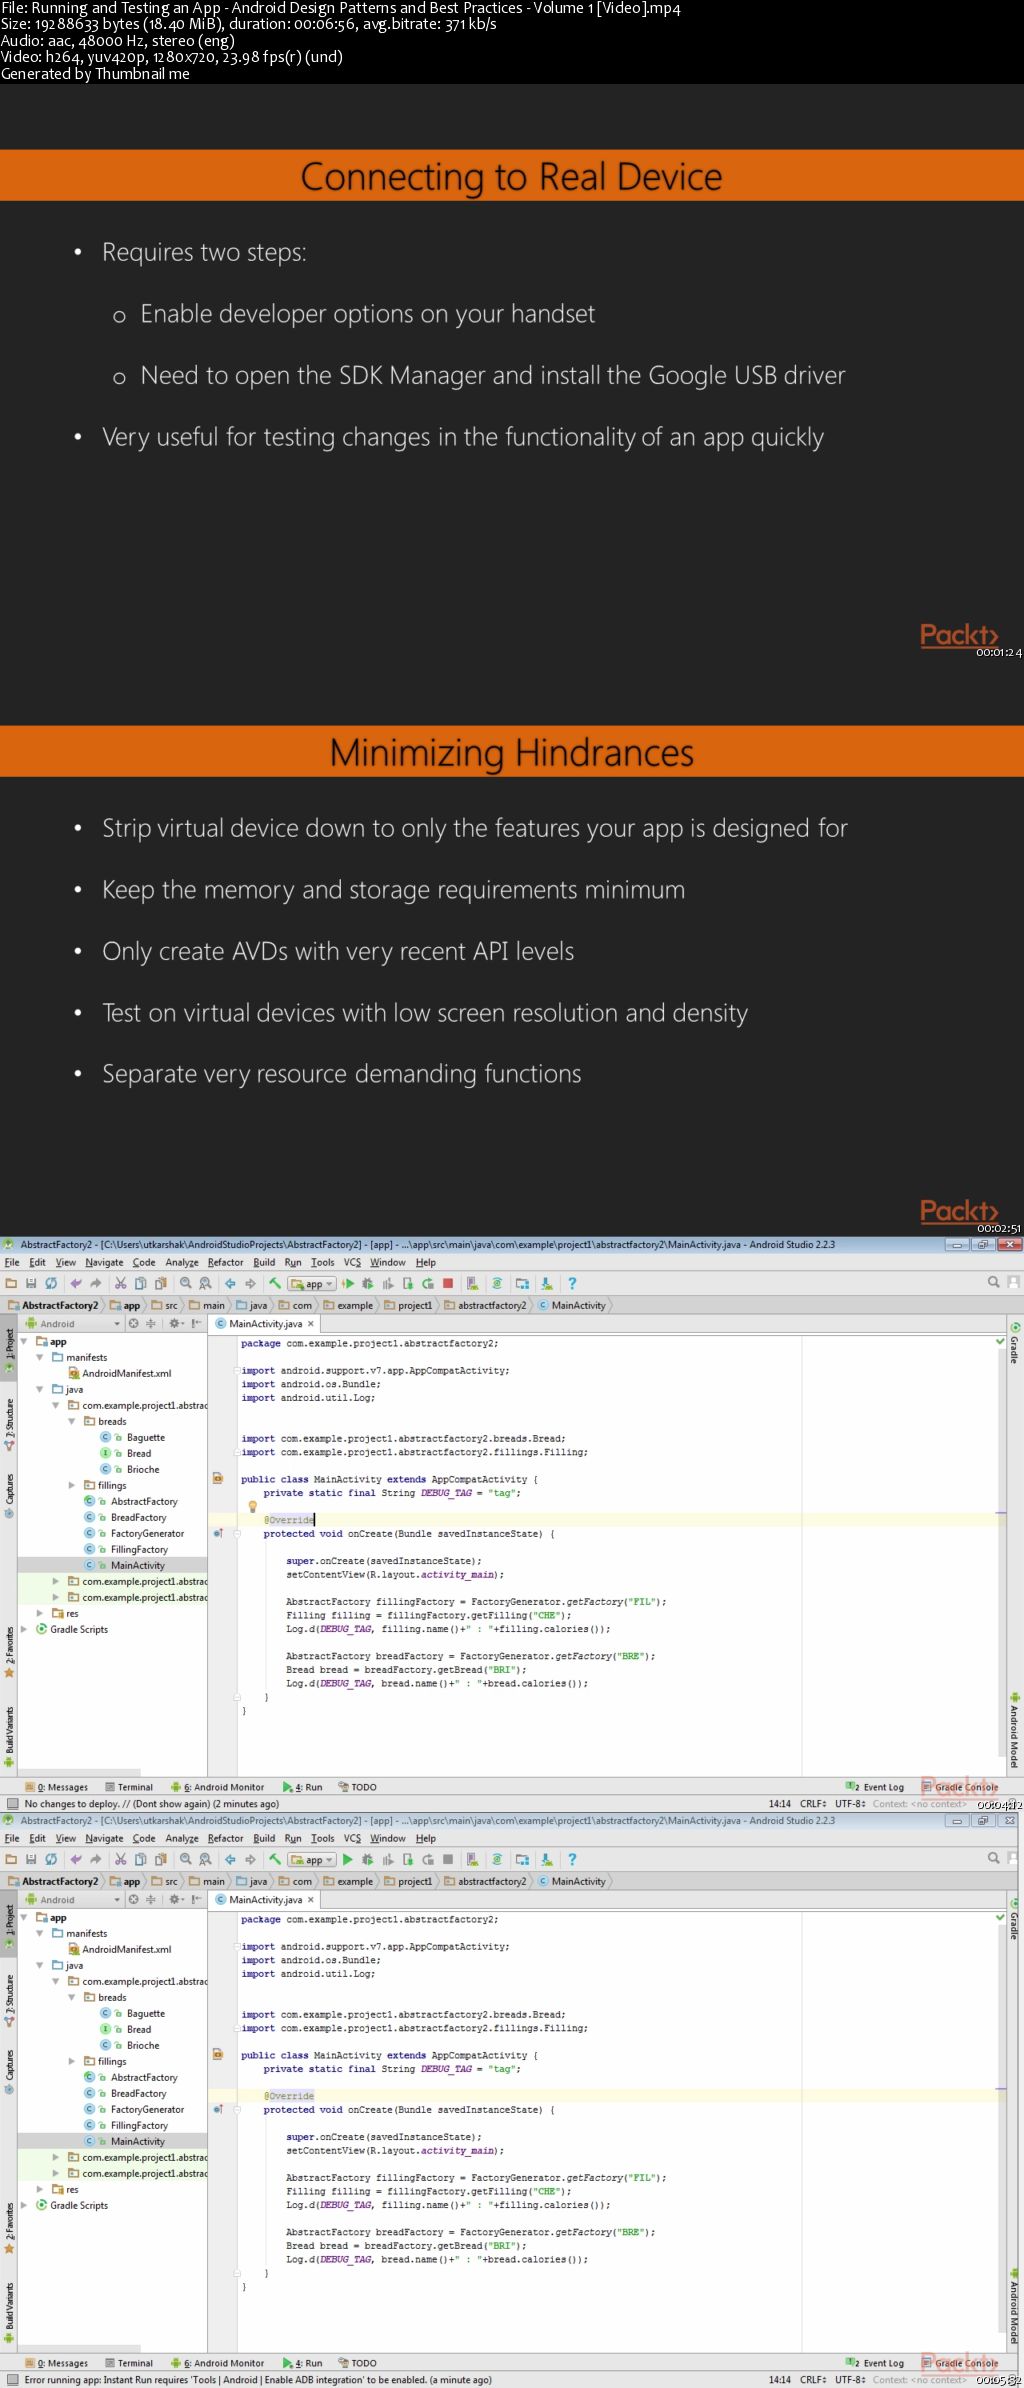Toggle the Captures tool window in 00:04:22 frame
Screen dimensions: 1024x2388
(9, 1495)
